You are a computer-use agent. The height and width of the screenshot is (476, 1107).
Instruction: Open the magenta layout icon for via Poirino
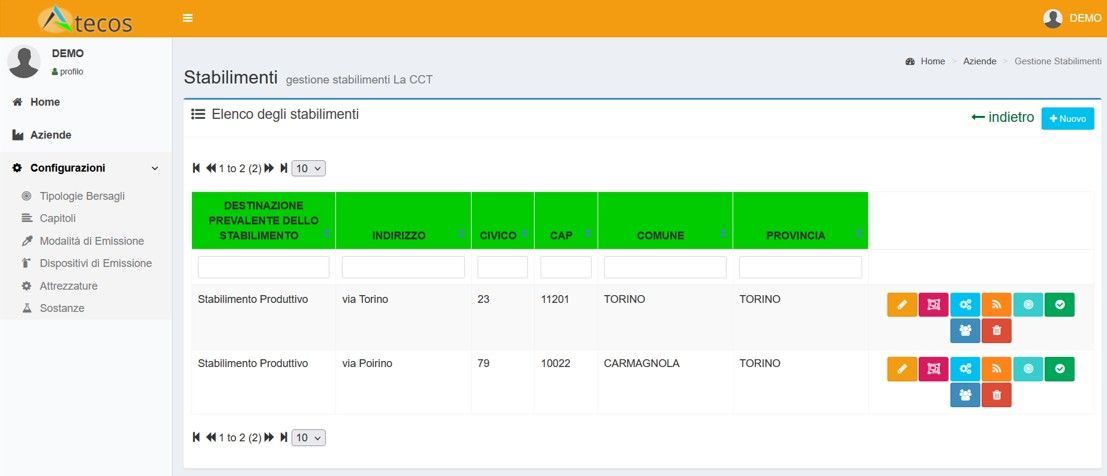pos(933,369)
